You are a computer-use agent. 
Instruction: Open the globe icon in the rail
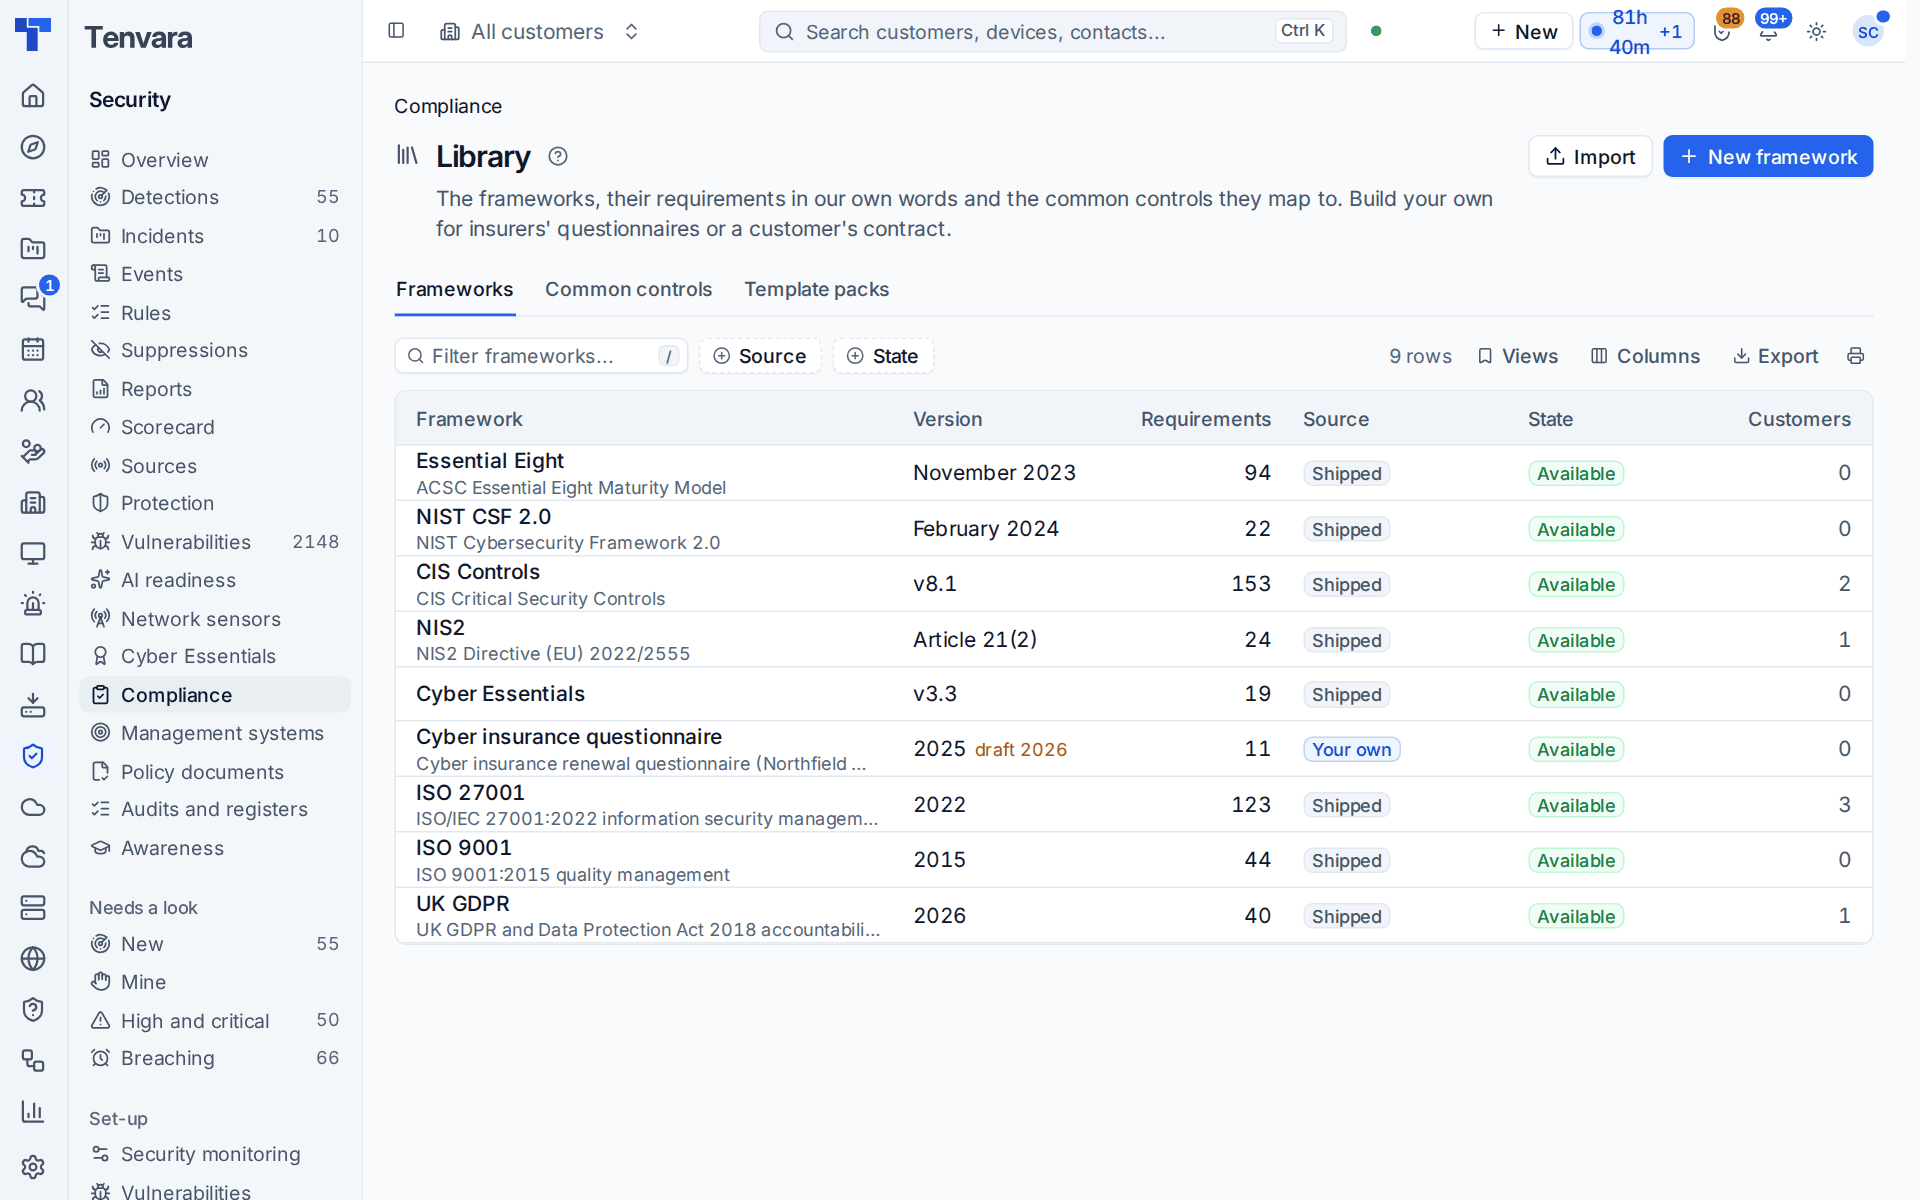pyautogui.click(x=33, y=958)
